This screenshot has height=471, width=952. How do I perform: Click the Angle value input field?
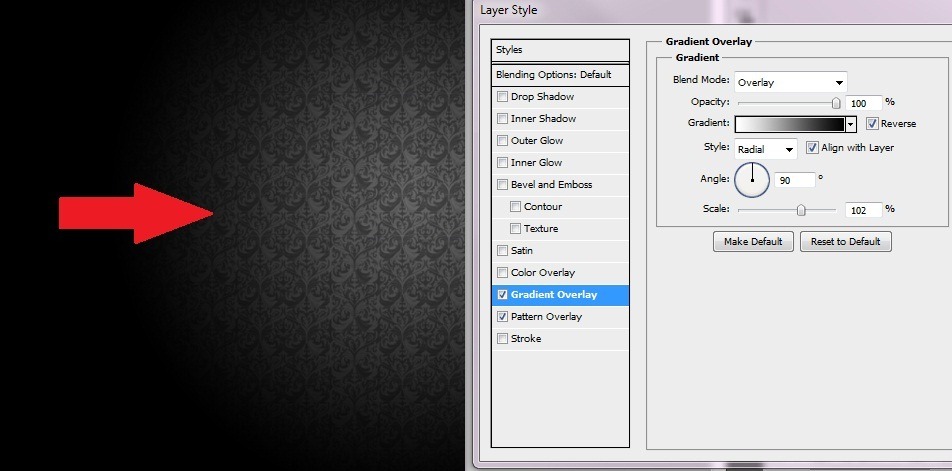[x=795, y=180]
